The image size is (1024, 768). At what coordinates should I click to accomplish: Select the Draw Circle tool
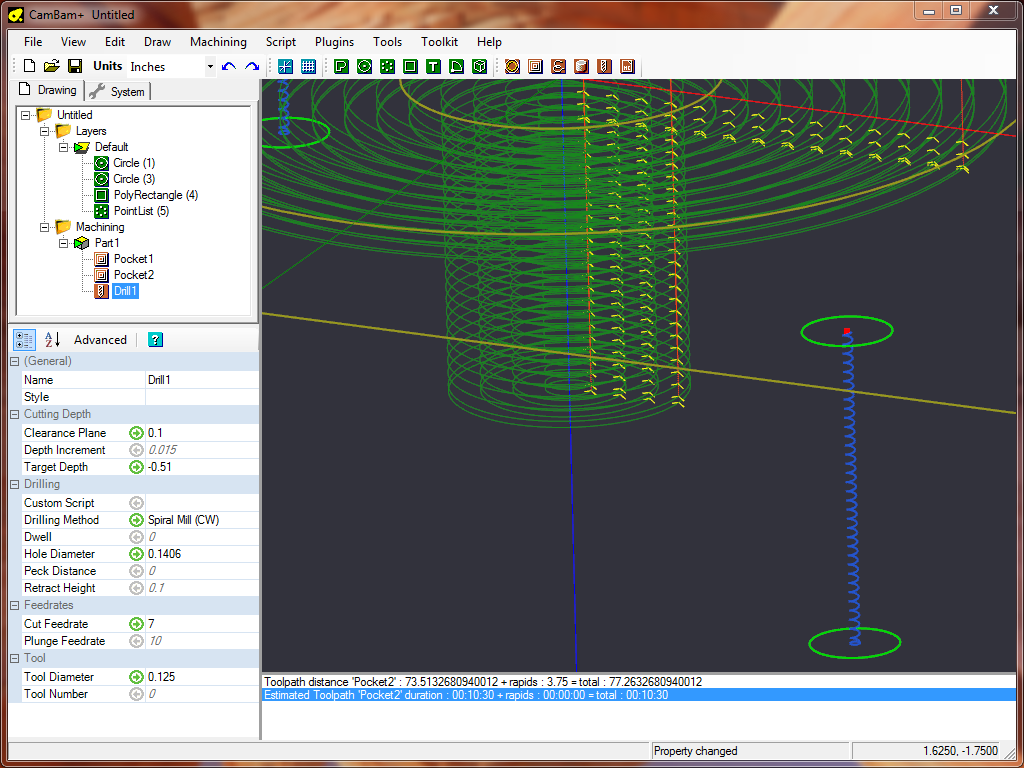coord(364,66)
